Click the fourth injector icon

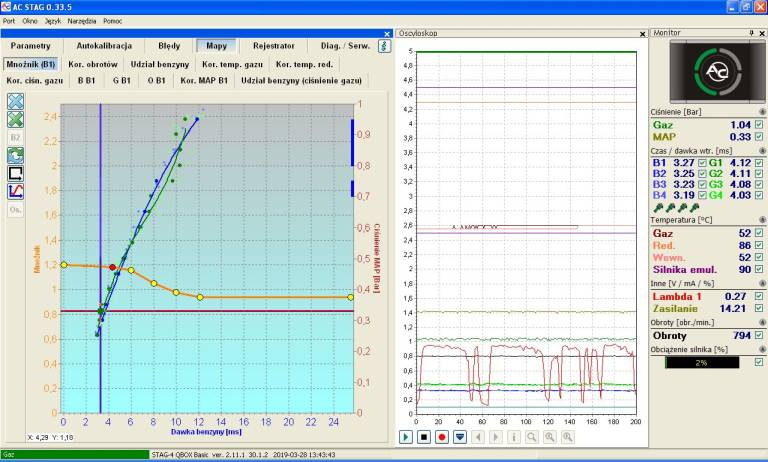coord(694,208)
